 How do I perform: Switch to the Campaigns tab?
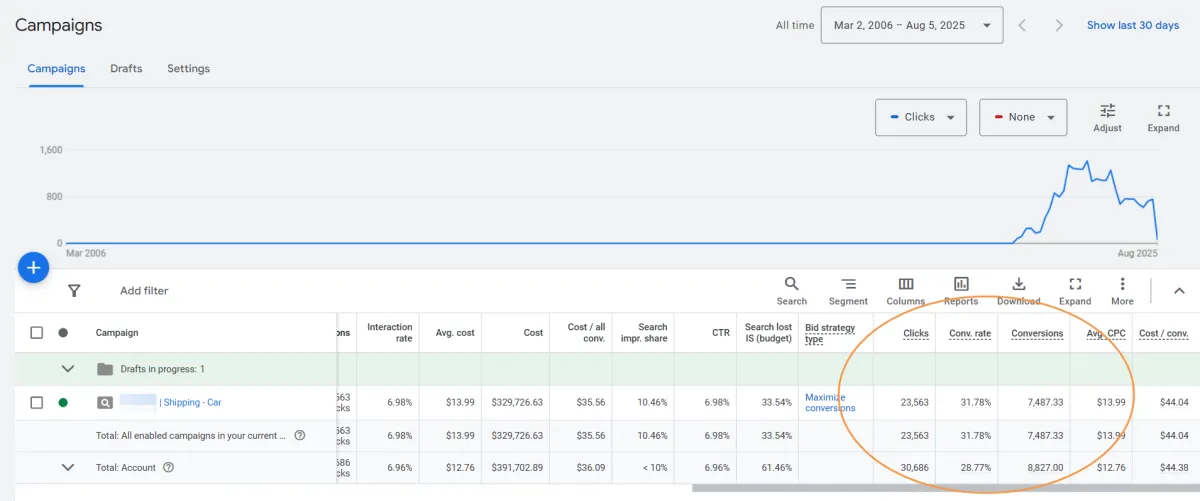point(56,69)
